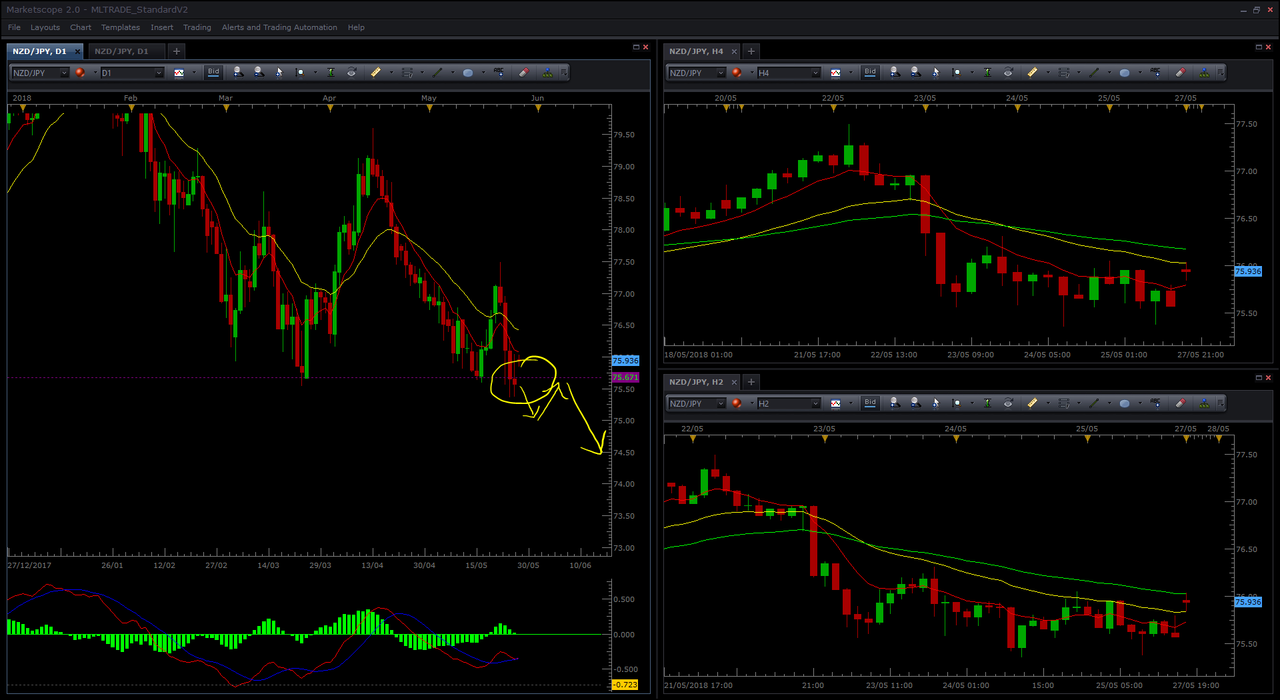Viewport: 1280px width, 700px height.
Task: Click the red ball icon in H2 toolbar
Action: click(737, 403)
